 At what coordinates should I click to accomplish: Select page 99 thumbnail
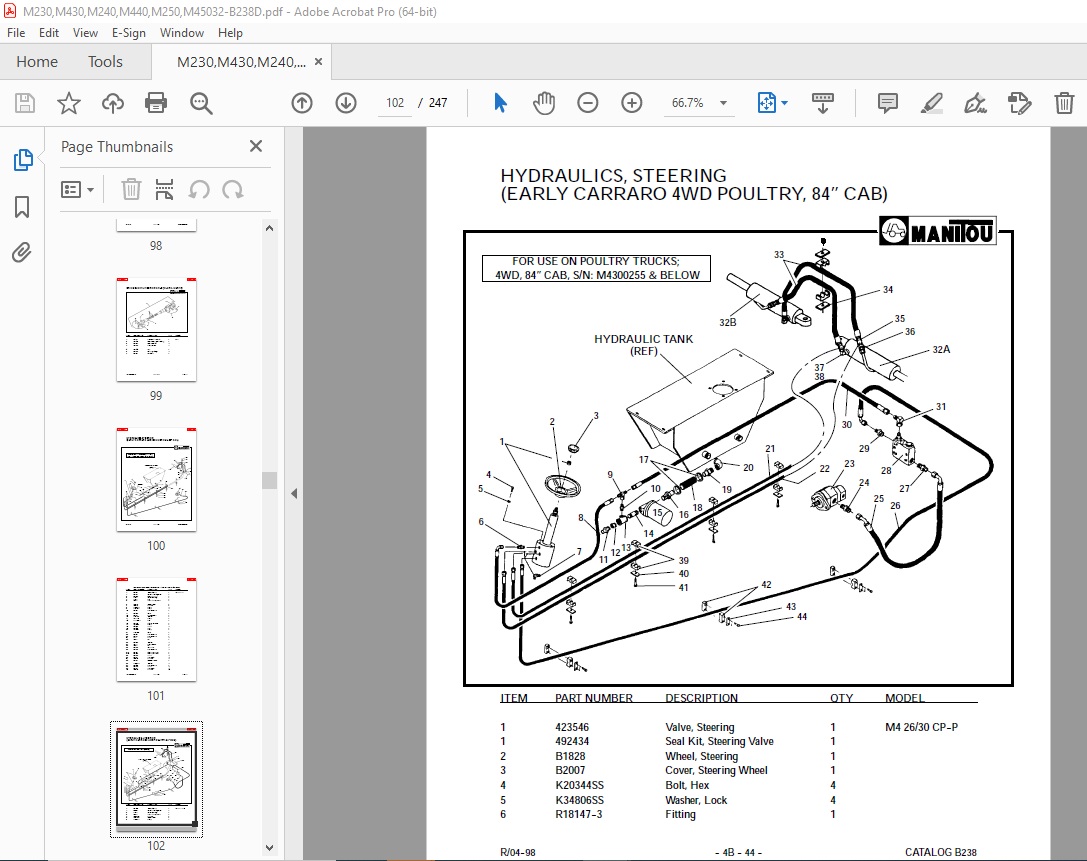pos(156,329)
